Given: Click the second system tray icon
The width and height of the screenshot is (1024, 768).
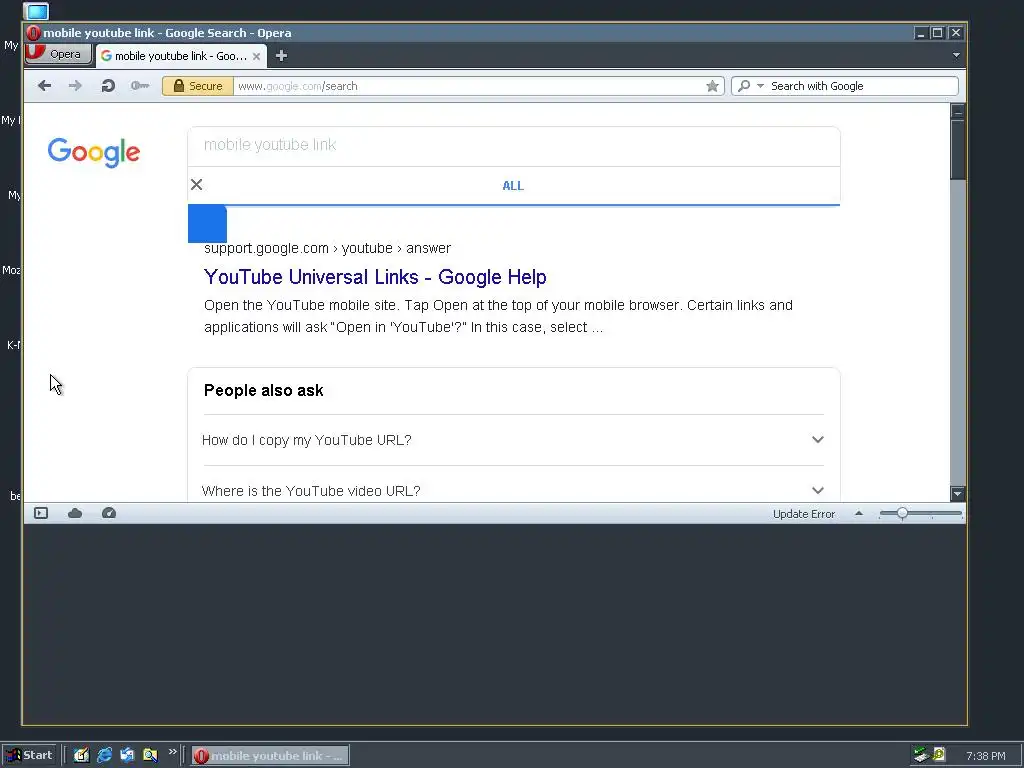Looking at the screenshot, I should pyautogui.click(x=939, y=755).
